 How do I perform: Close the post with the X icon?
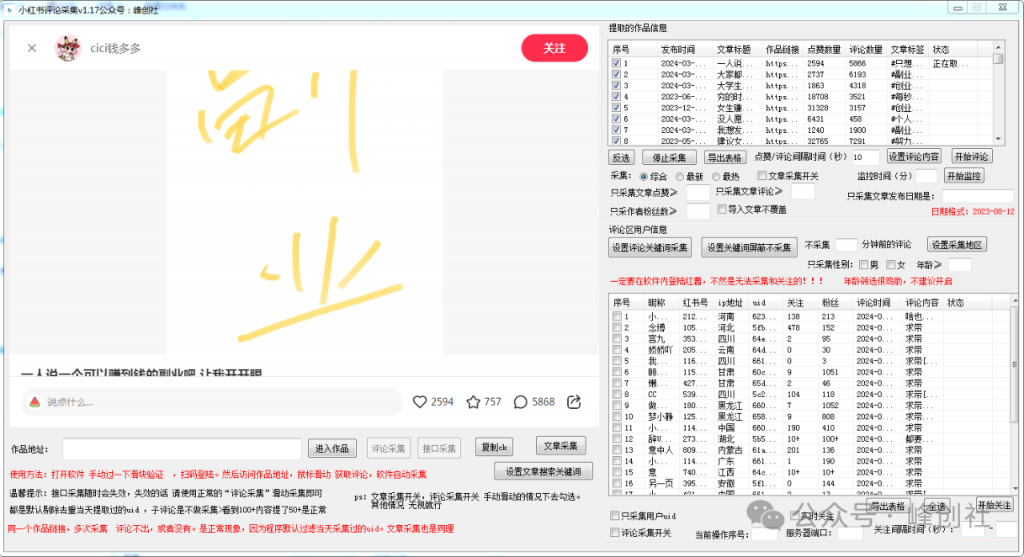tap(31, 48)
